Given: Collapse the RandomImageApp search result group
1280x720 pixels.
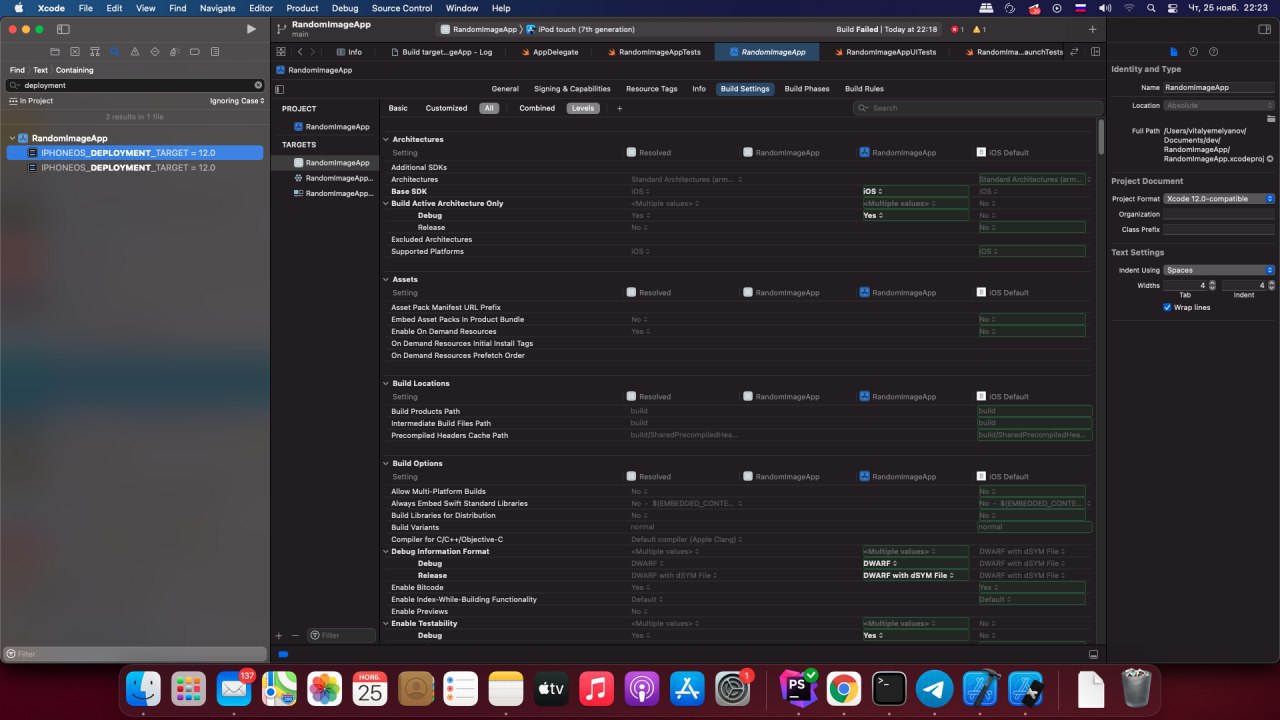Looking at the screenshot, I should (12, 138).
